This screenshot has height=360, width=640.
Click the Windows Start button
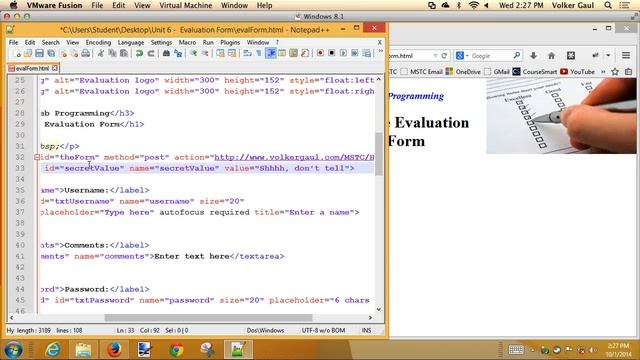tap(13, 350)
